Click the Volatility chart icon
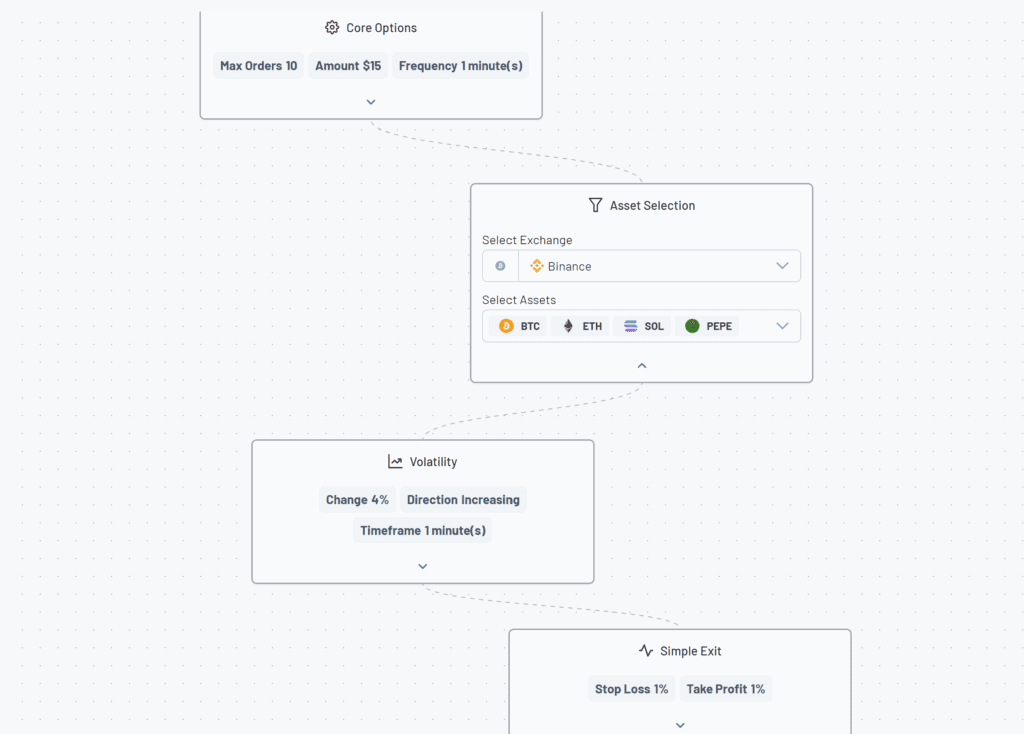 [x=395, y=462]
